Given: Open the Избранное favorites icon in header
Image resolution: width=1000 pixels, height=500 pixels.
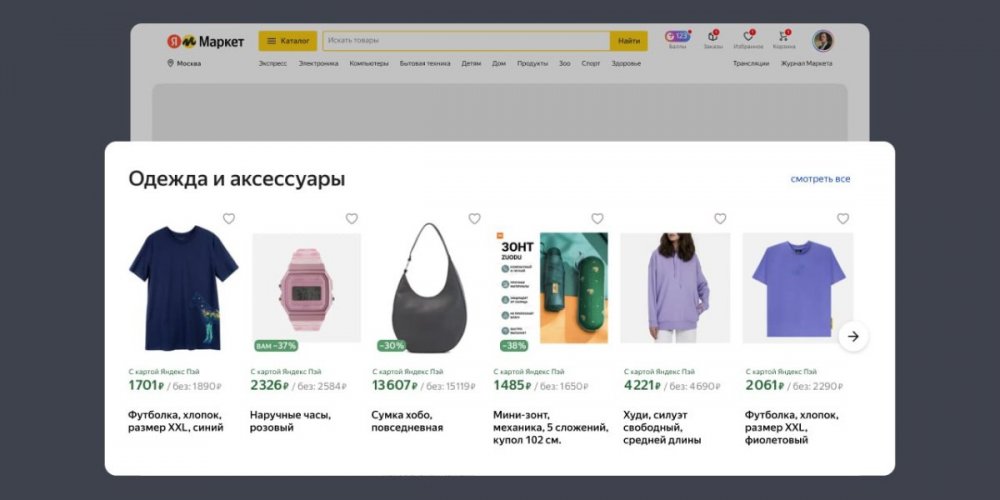Looking at the screenshot, I should tap(748, 39).
